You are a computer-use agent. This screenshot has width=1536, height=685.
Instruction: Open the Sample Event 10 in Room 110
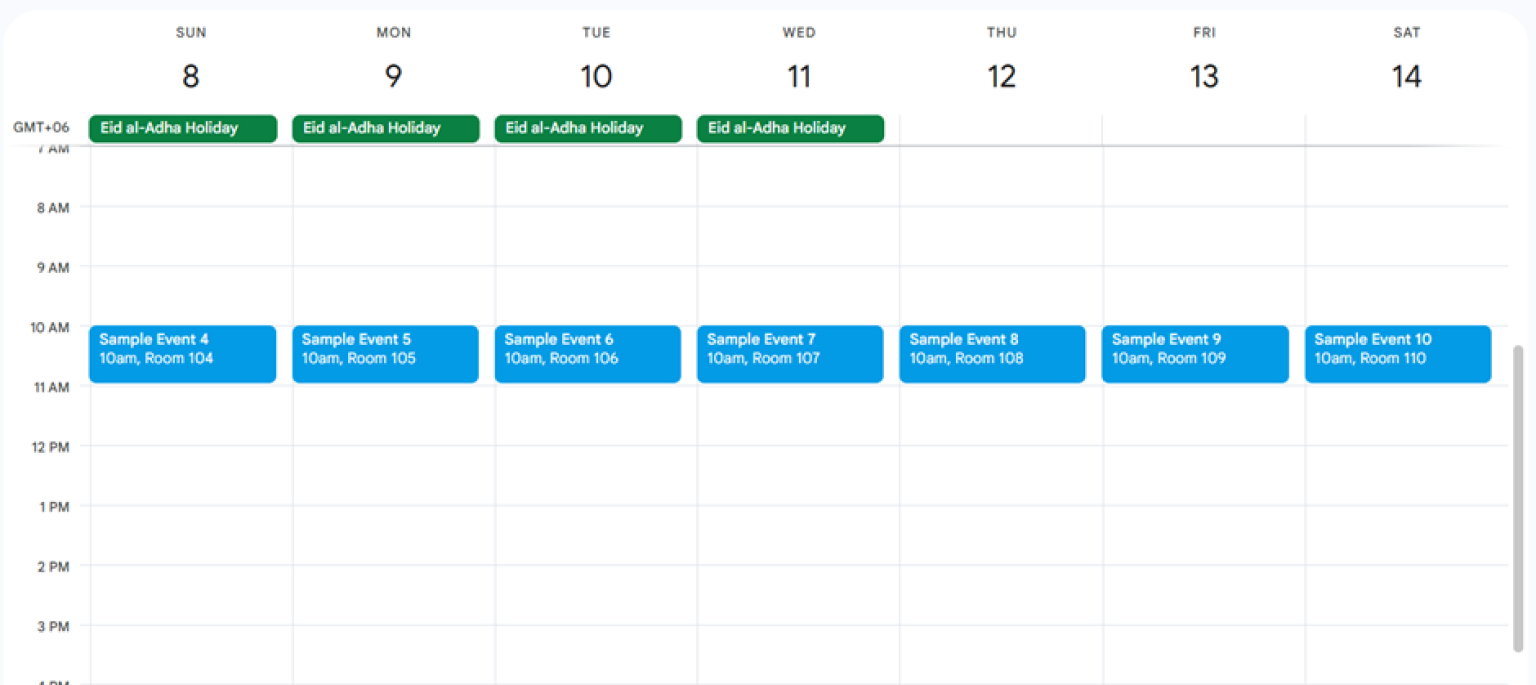pyautogui.click(x=1397, y=353)
